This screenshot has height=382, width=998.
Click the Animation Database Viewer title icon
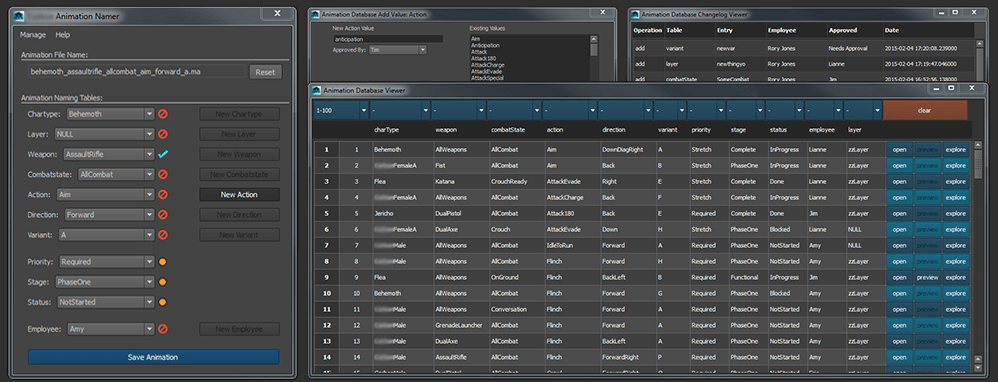click(x=317, y=90)
